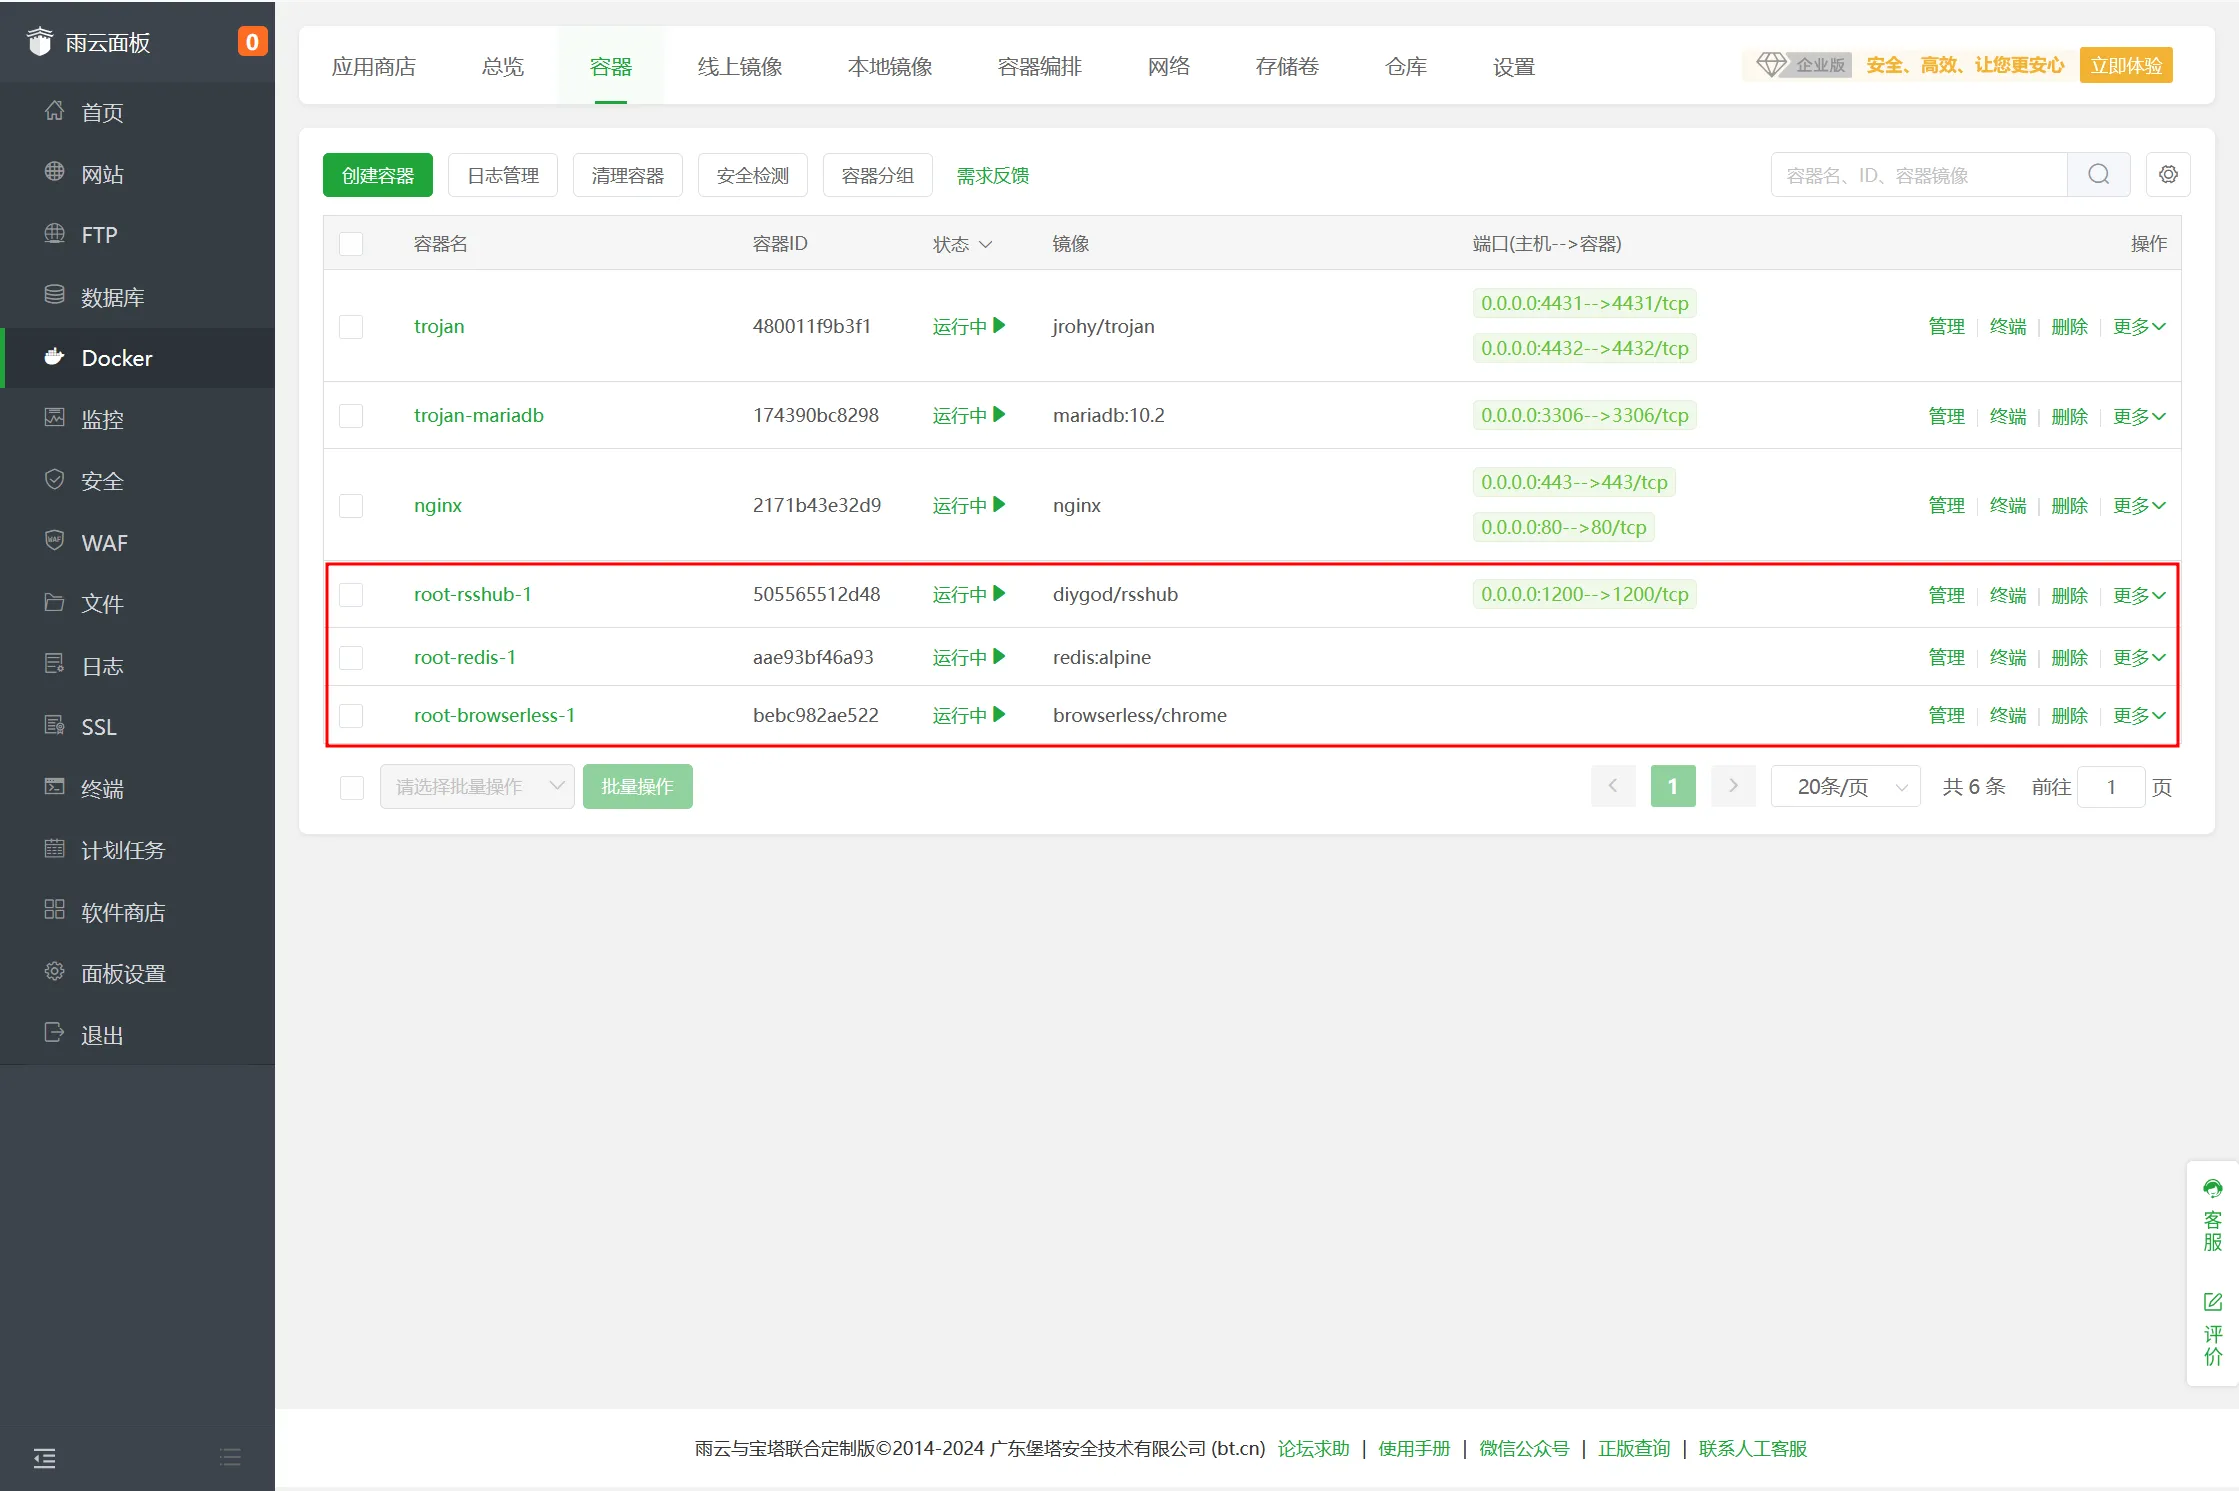Toggle run state arrow for trojan
Viewport: 2239px width, 1491px height.
click(999, 326)
